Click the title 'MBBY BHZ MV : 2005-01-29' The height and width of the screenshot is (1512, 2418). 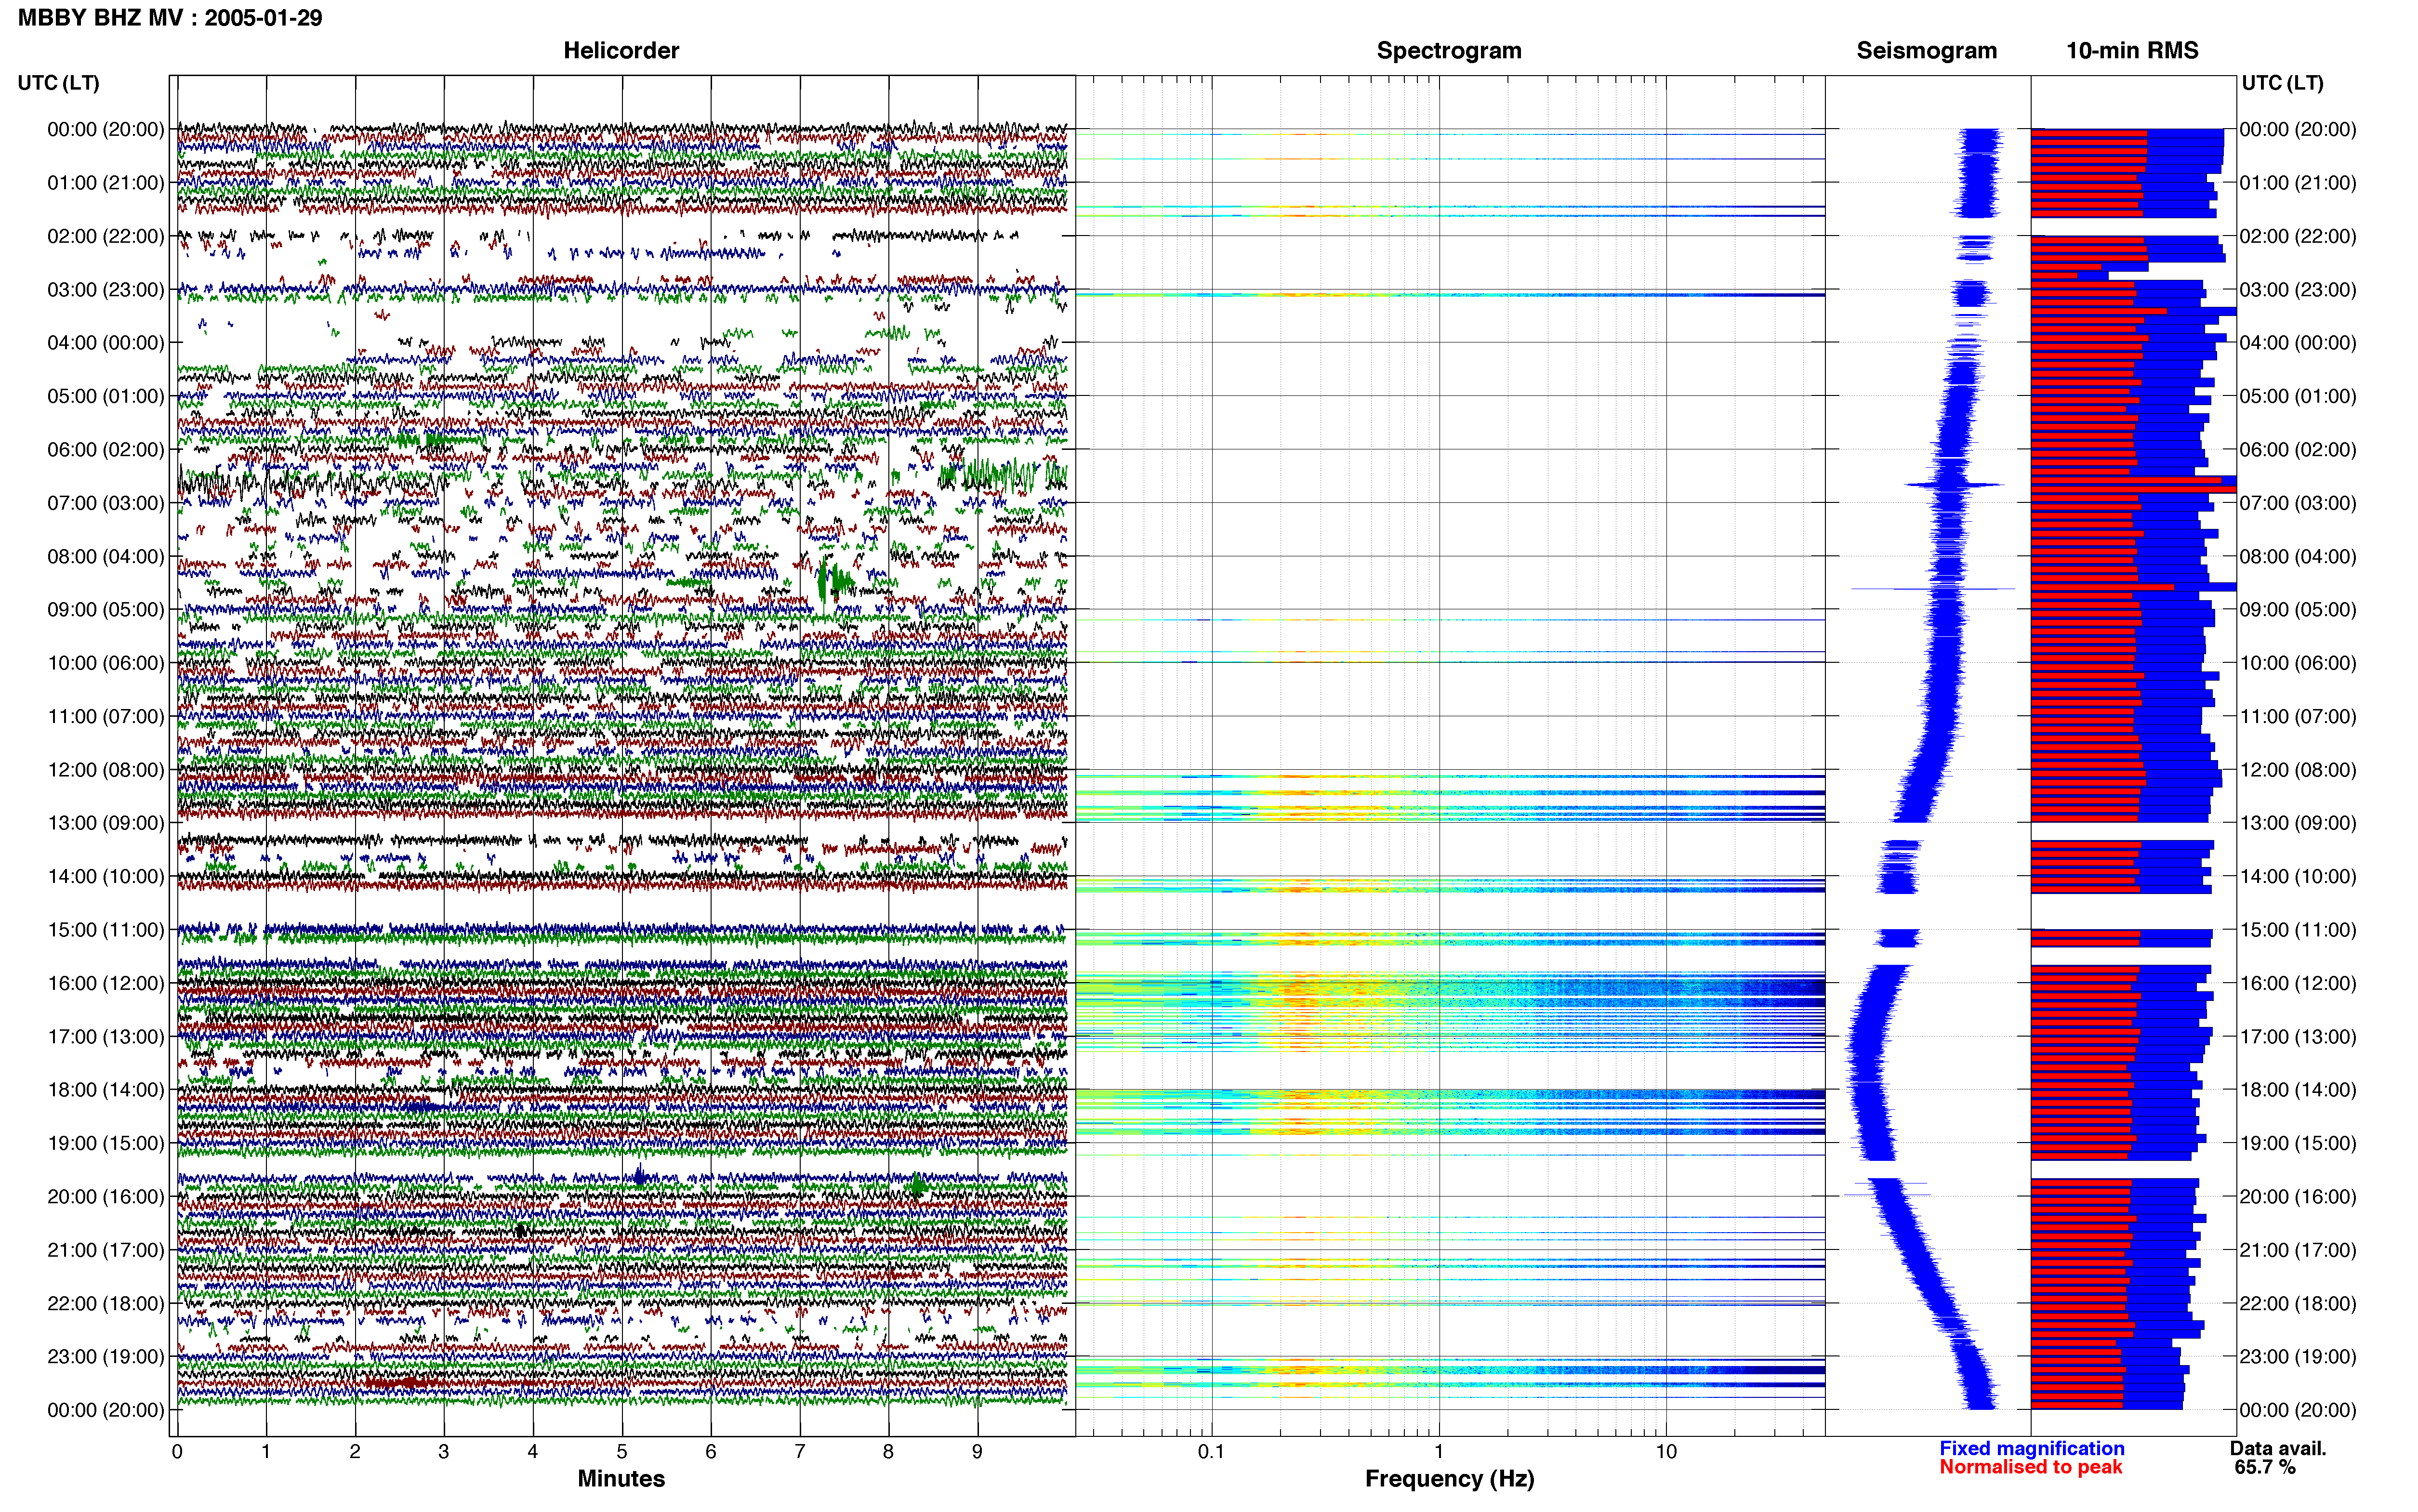(x=170, y=18)
